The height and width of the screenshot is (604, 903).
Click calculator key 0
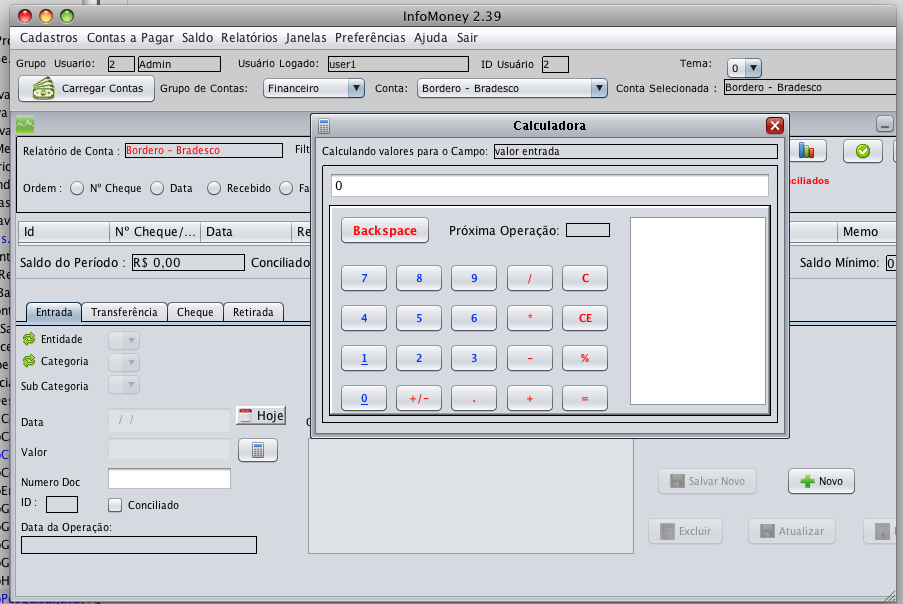[x=364, y=398]
